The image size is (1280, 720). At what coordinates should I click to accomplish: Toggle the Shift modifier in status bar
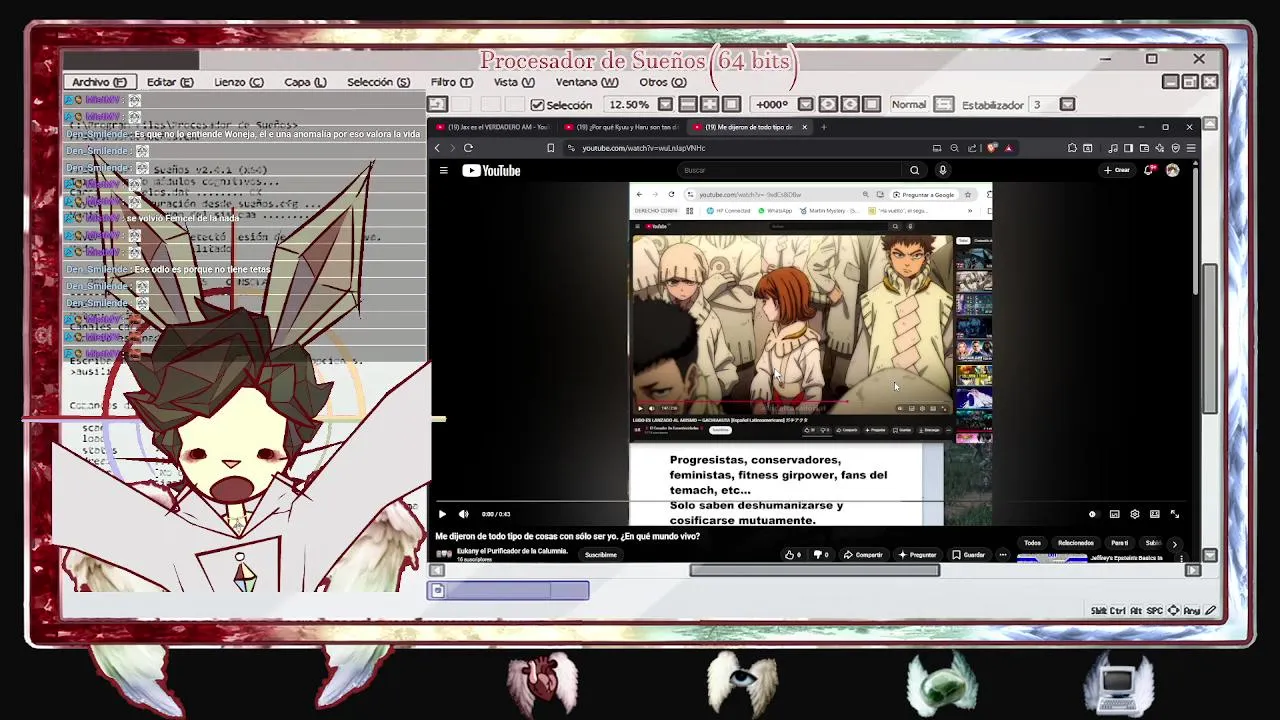[x=1100, y=611]
